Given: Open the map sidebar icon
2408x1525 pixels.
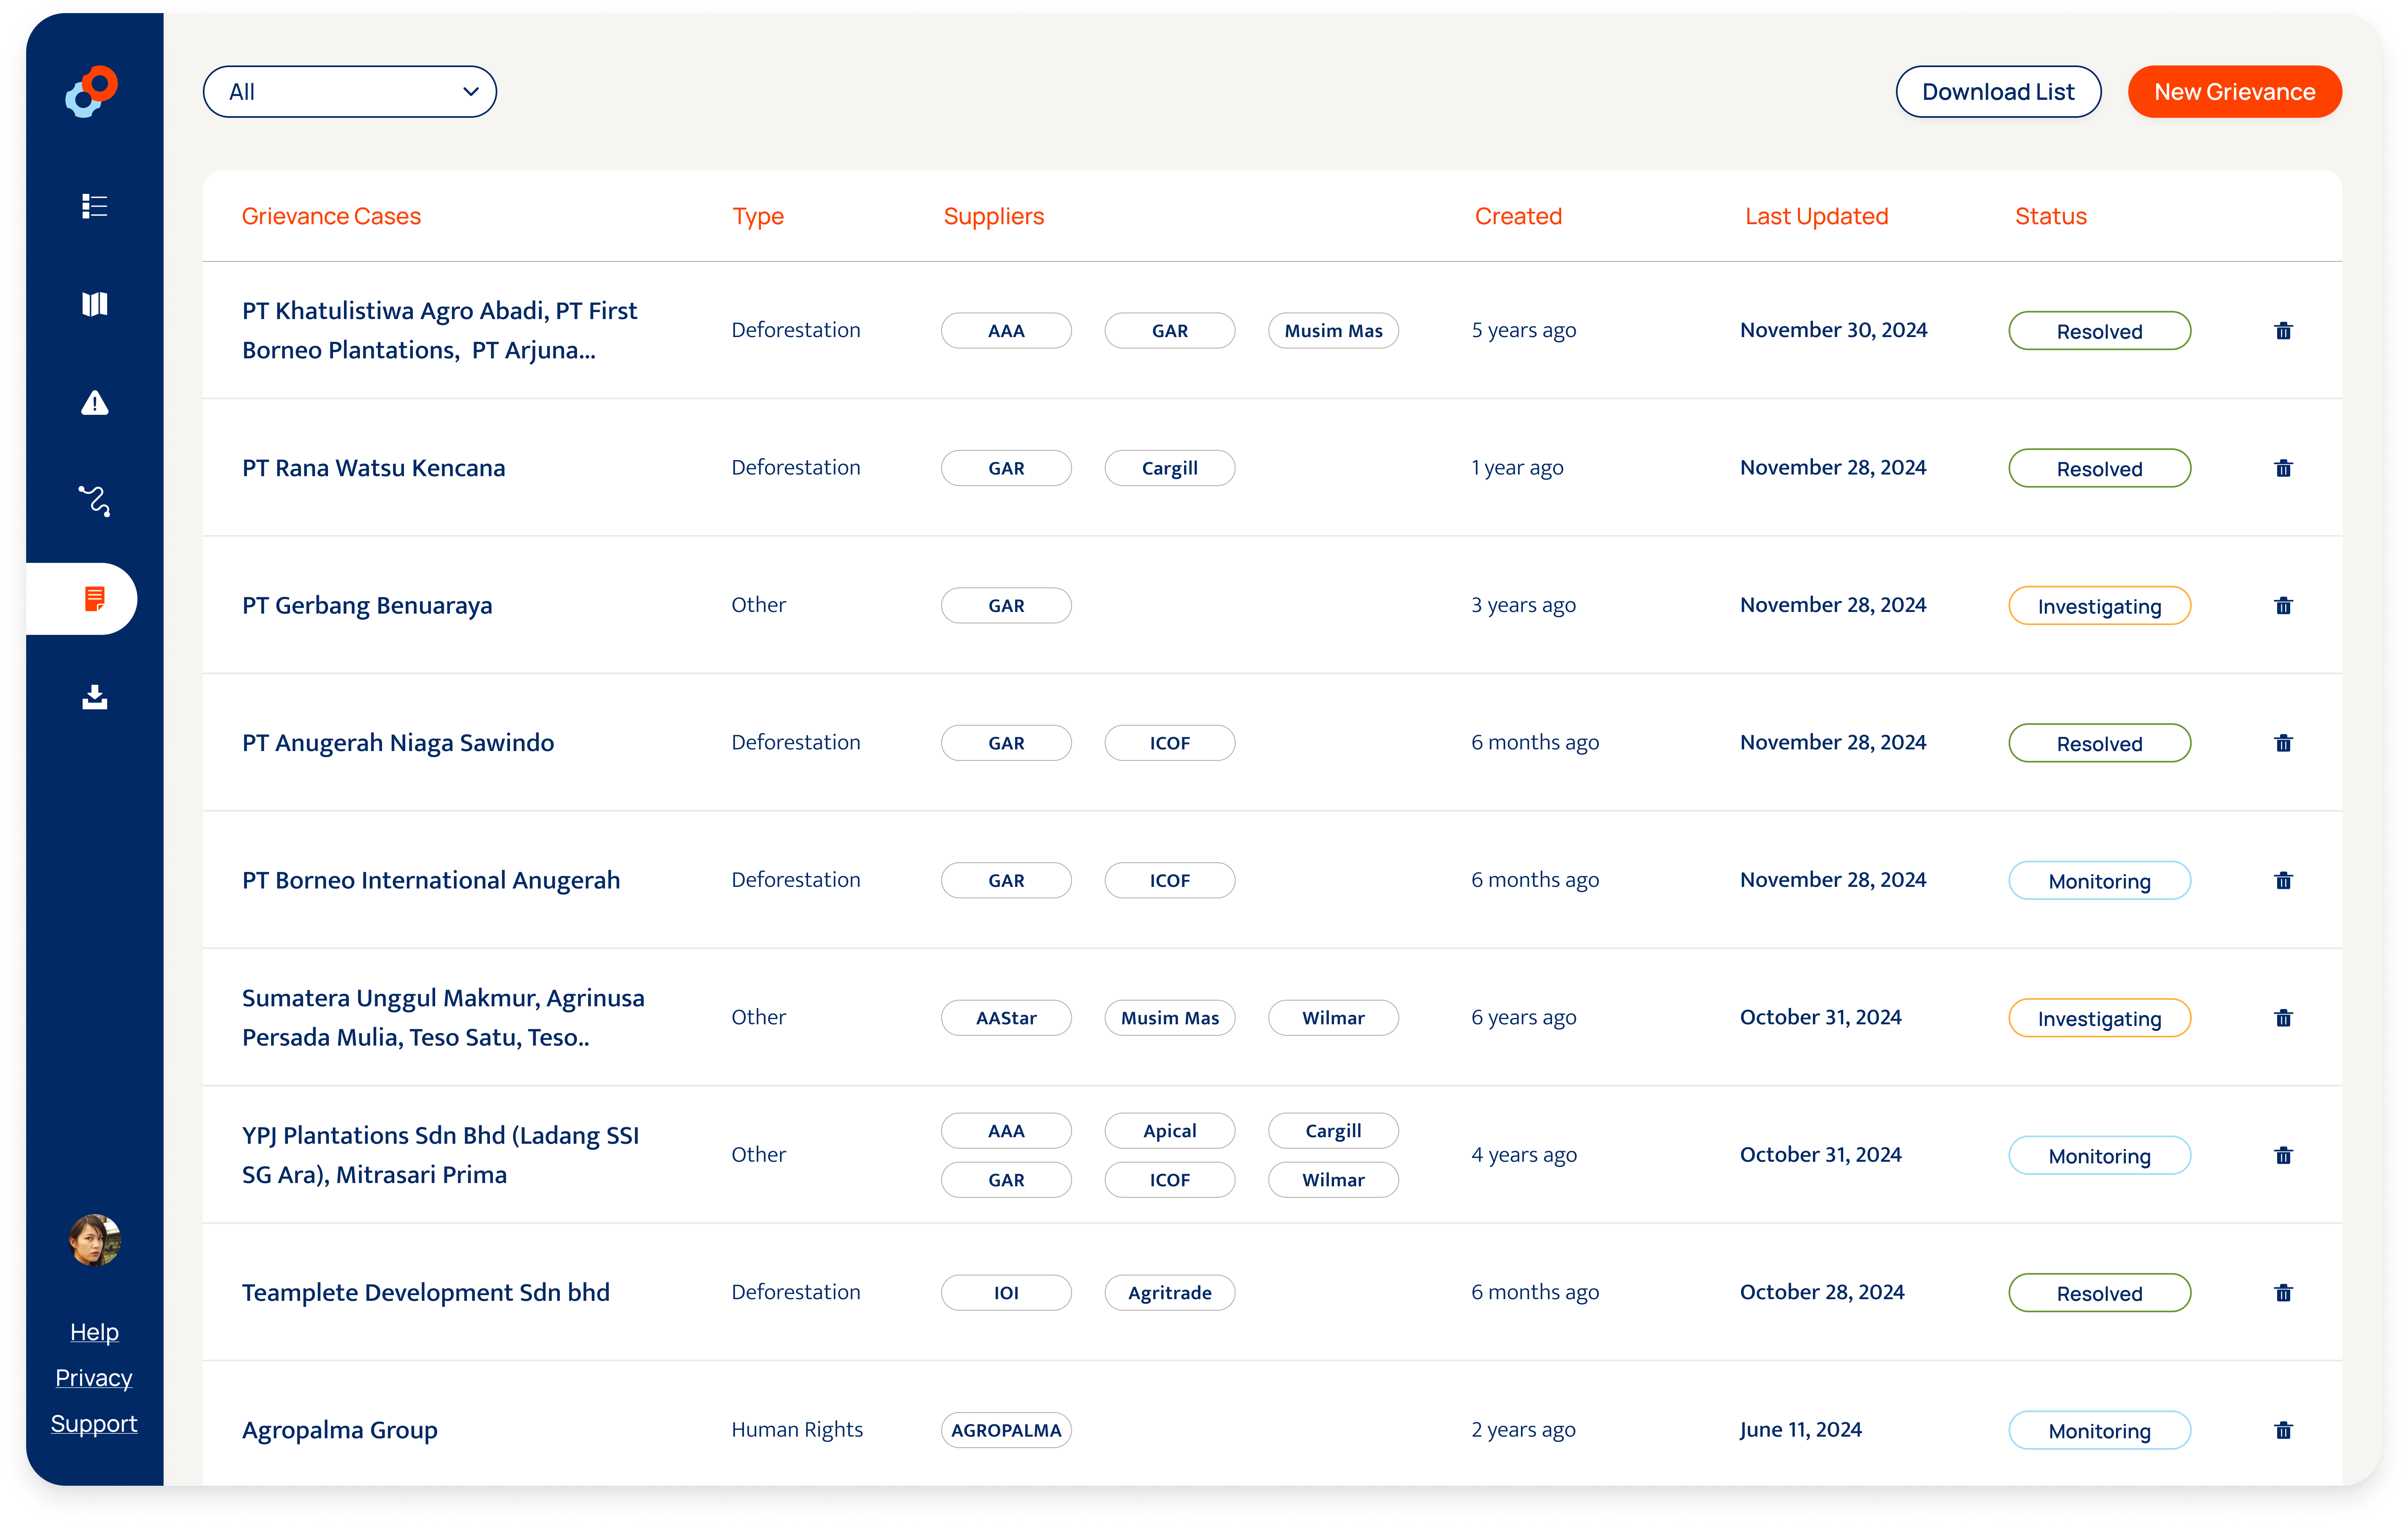Looking at the screenshot, I should (94, 304).
